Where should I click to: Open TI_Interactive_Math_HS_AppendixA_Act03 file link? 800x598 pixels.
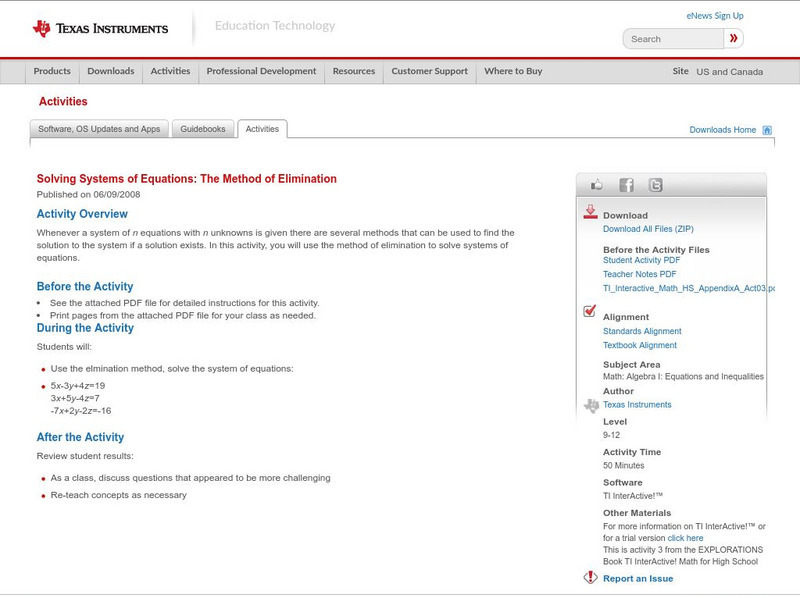coord(689,289)
